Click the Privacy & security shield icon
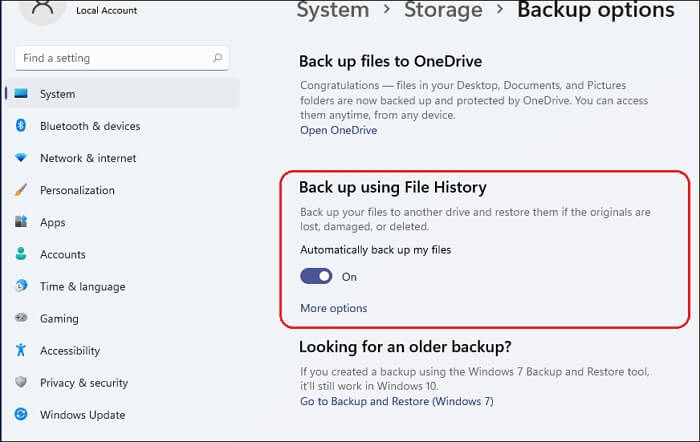 [x=21, y=383]
